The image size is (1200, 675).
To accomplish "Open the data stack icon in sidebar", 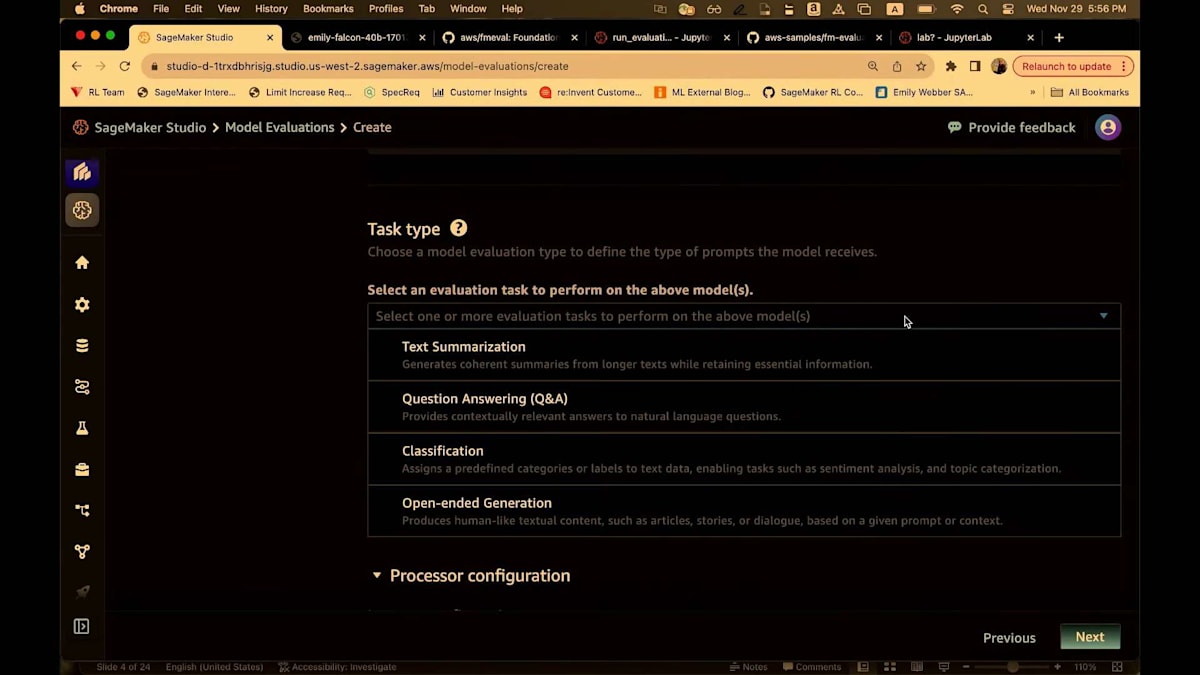I will point(82,346).
